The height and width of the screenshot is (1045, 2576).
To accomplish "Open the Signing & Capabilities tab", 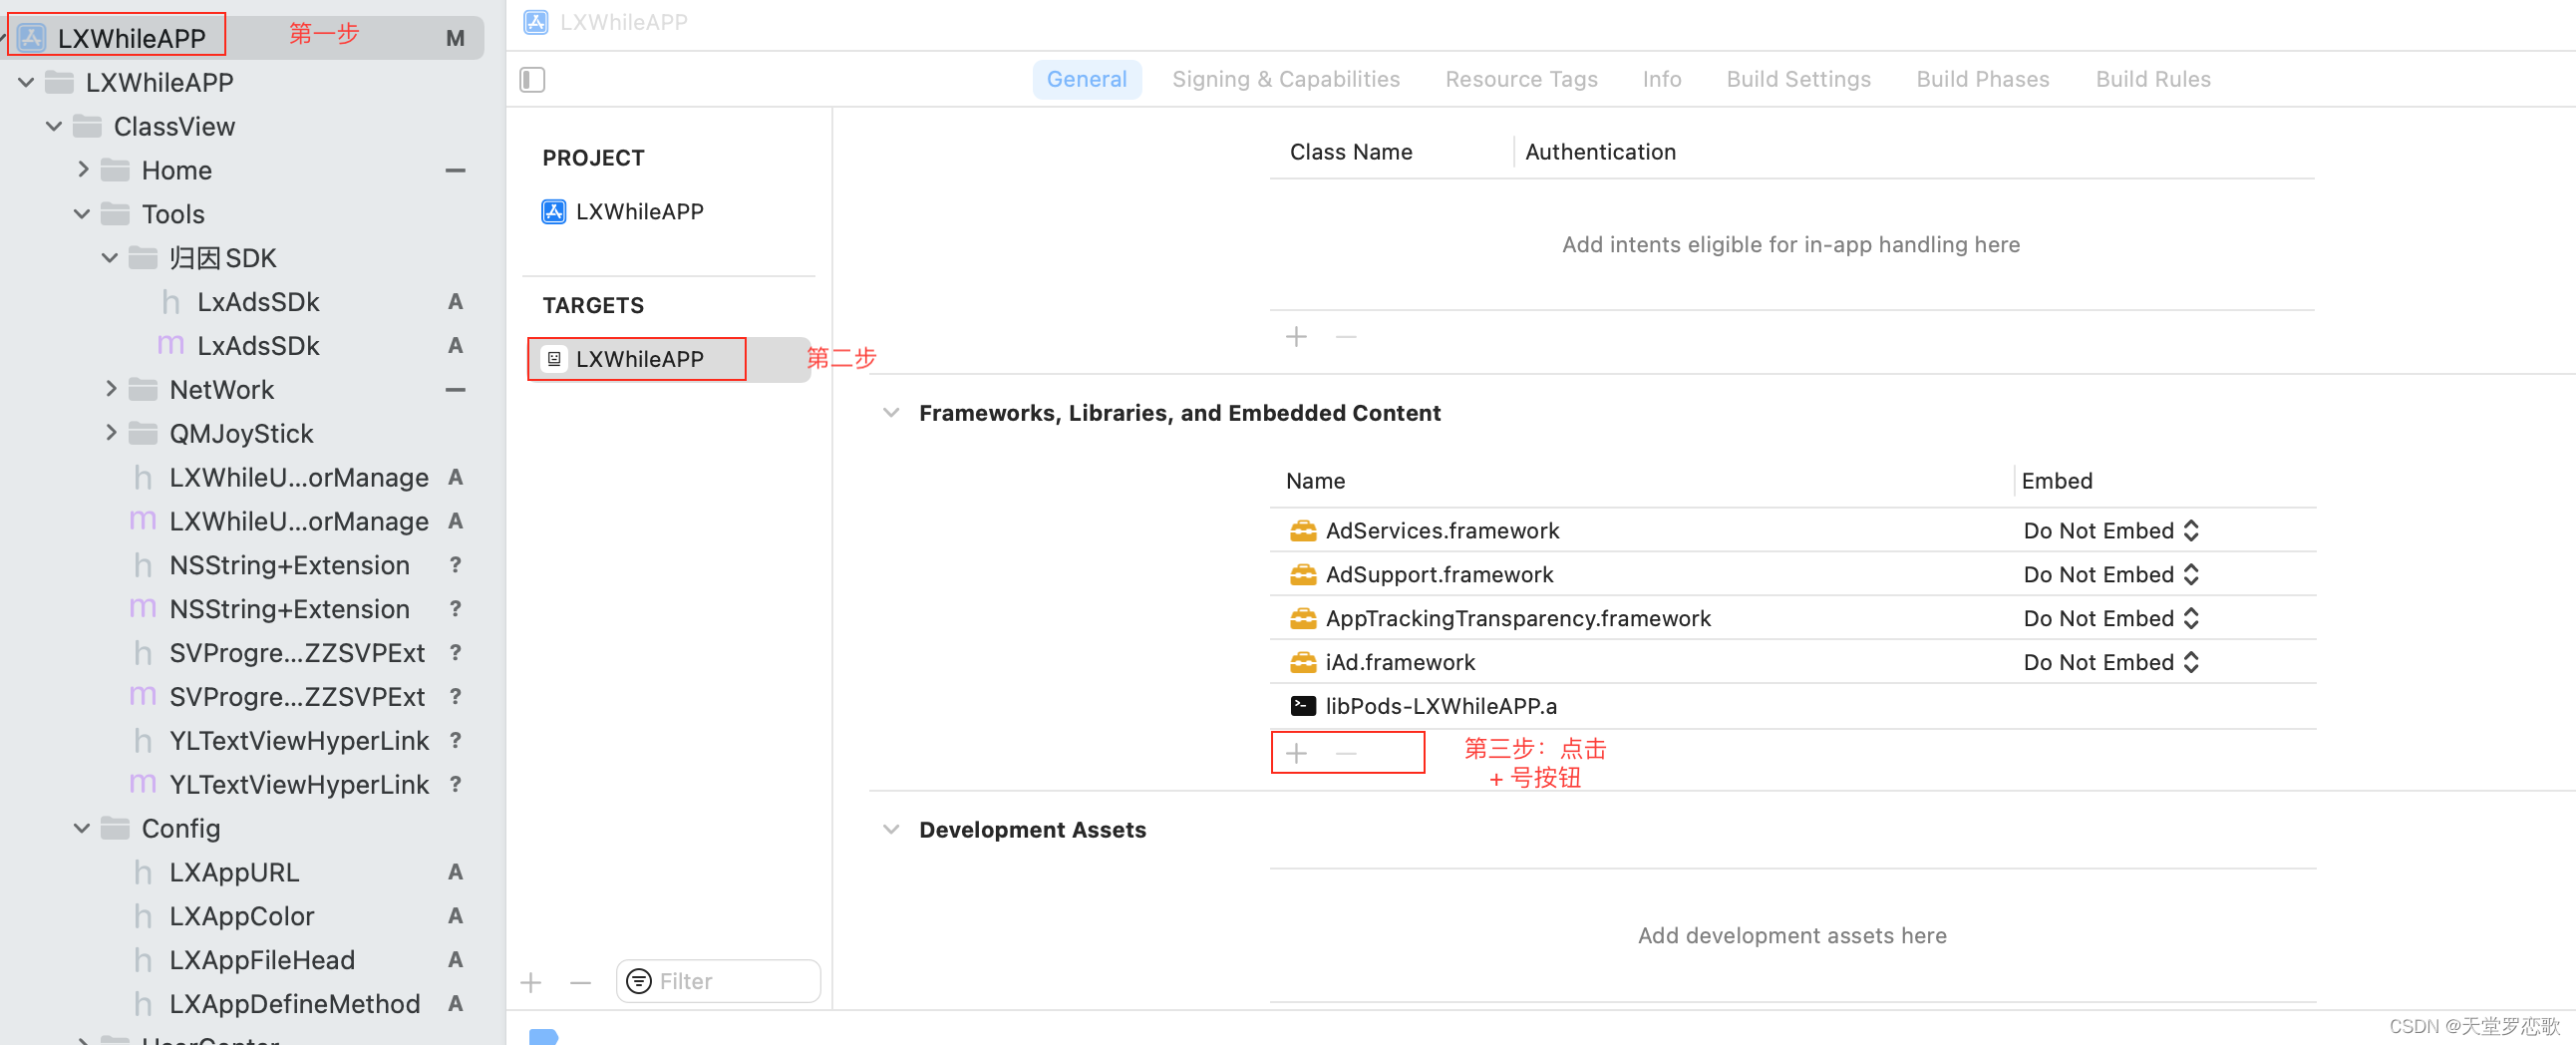I will [x=1285, y=79].
